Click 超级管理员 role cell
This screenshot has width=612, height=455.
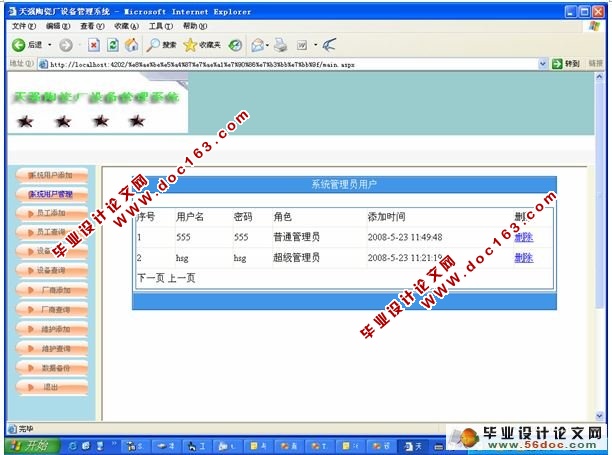(296, 258)
